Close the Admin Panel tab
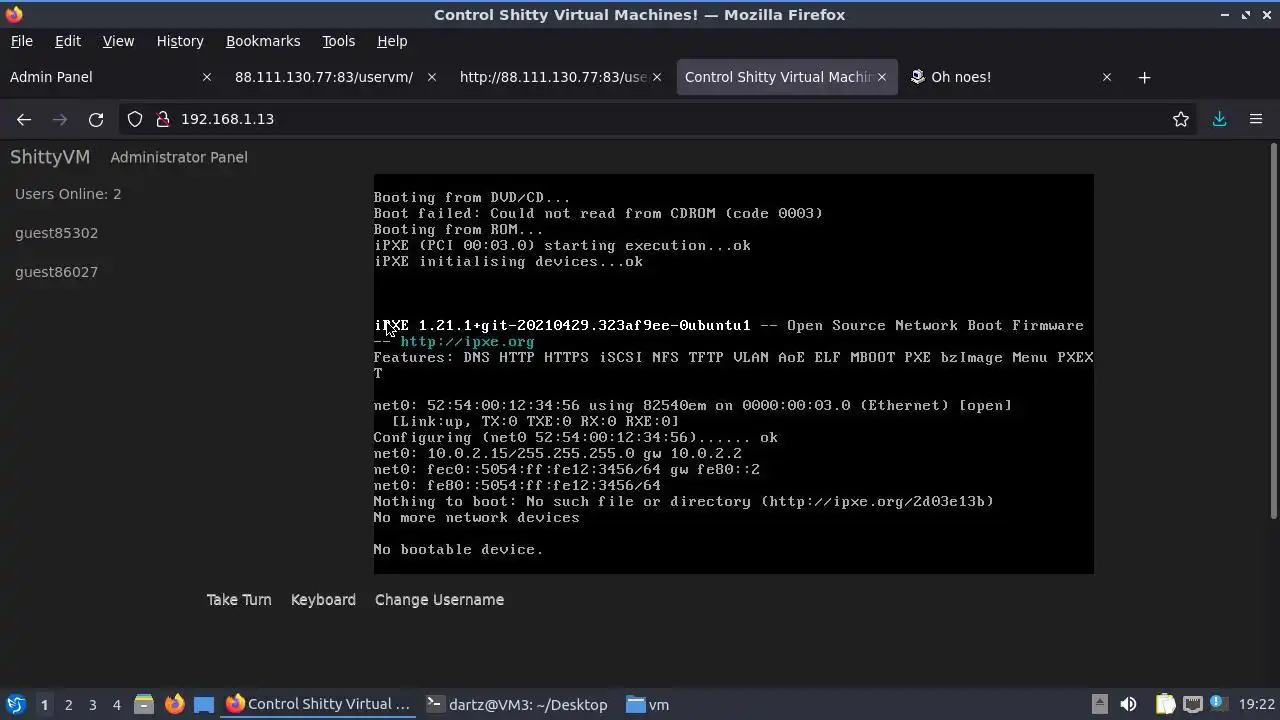The image size is (1280, 720). [207, 77]
